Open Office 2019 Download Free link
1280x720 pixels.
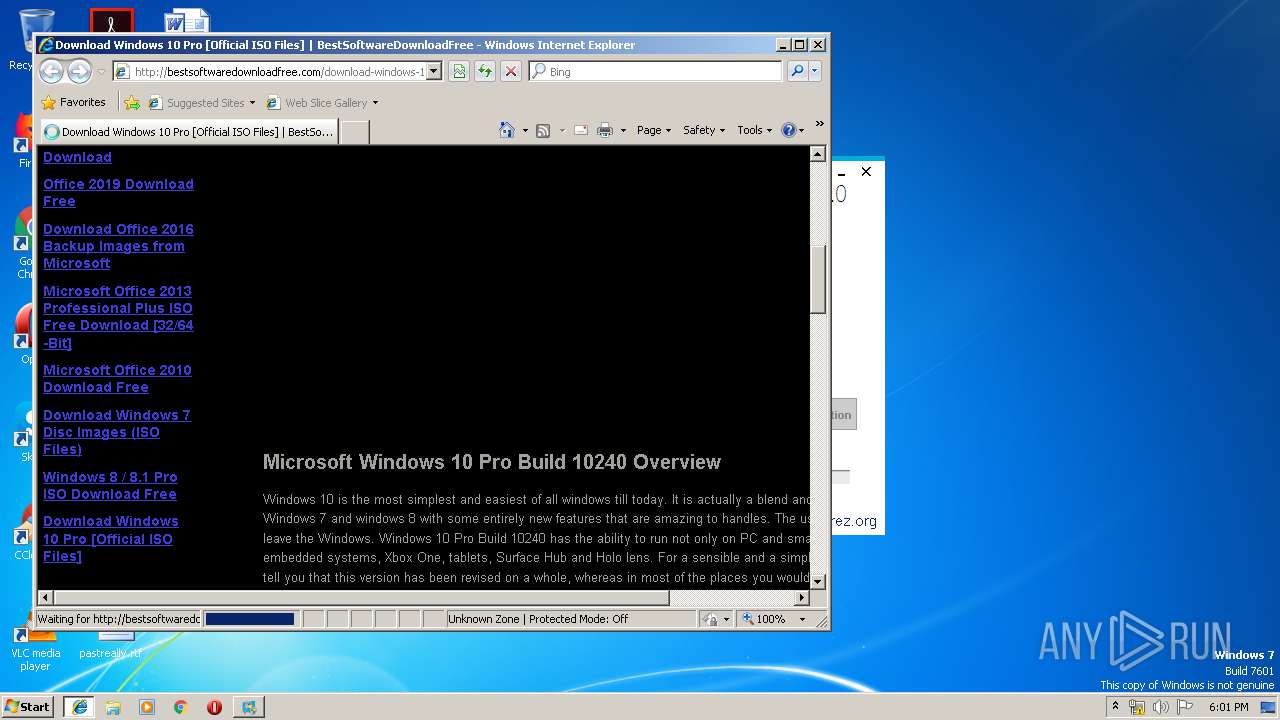118,192
